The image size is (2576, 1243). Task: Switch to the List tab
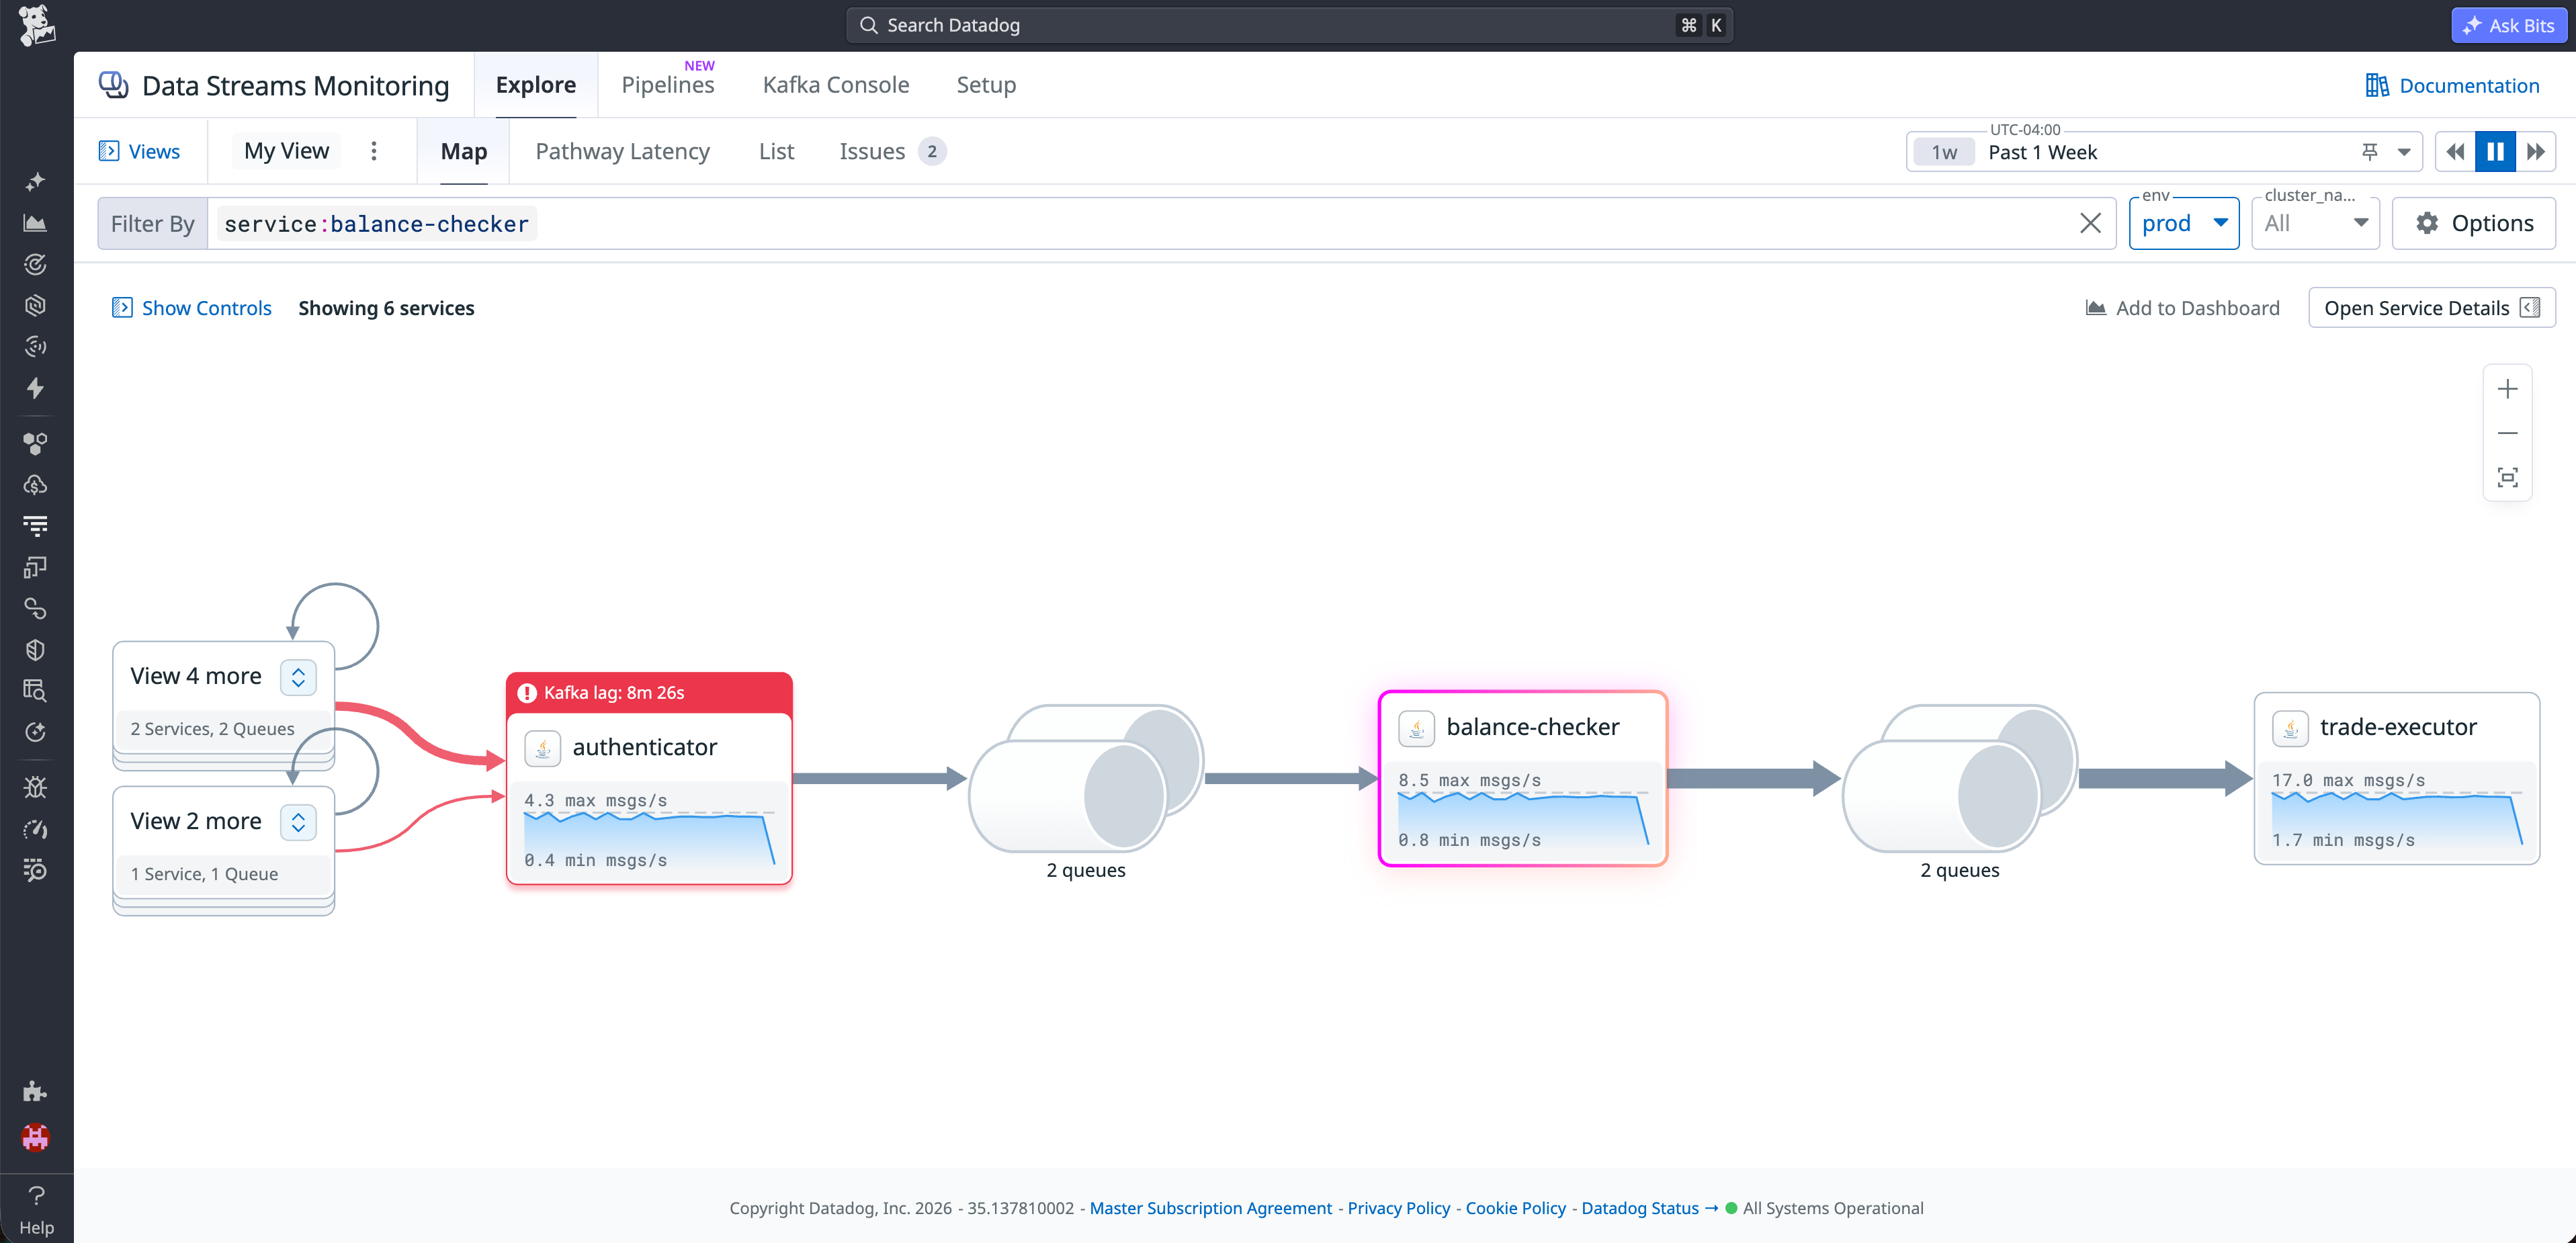(776, 151)
